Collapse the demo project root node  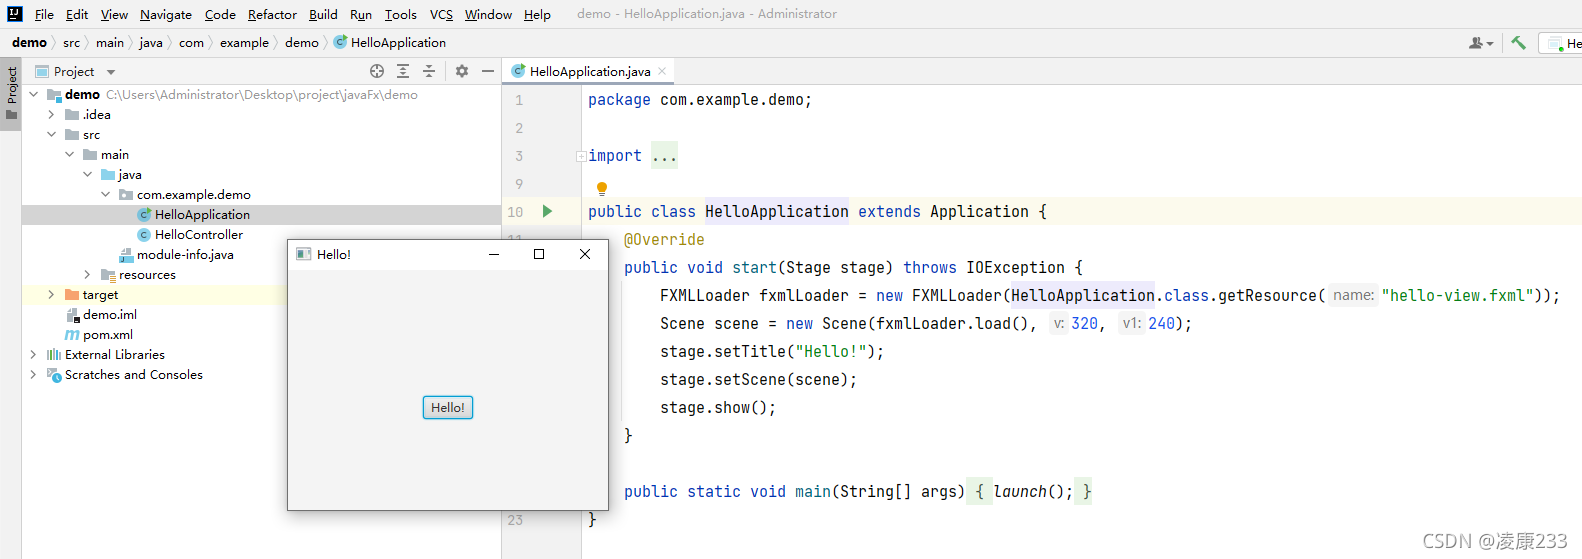pos(34,94)
